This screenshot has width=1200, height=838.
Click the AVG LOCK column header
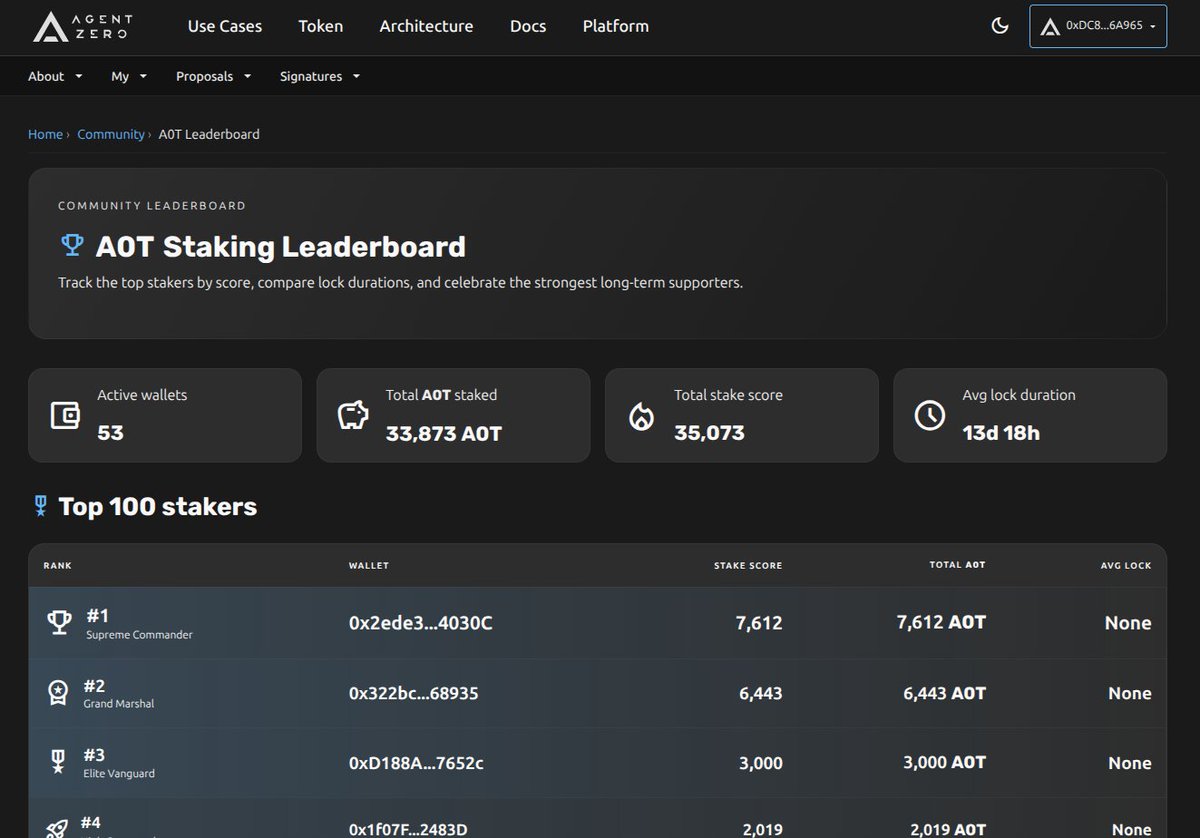point(1126,566)
